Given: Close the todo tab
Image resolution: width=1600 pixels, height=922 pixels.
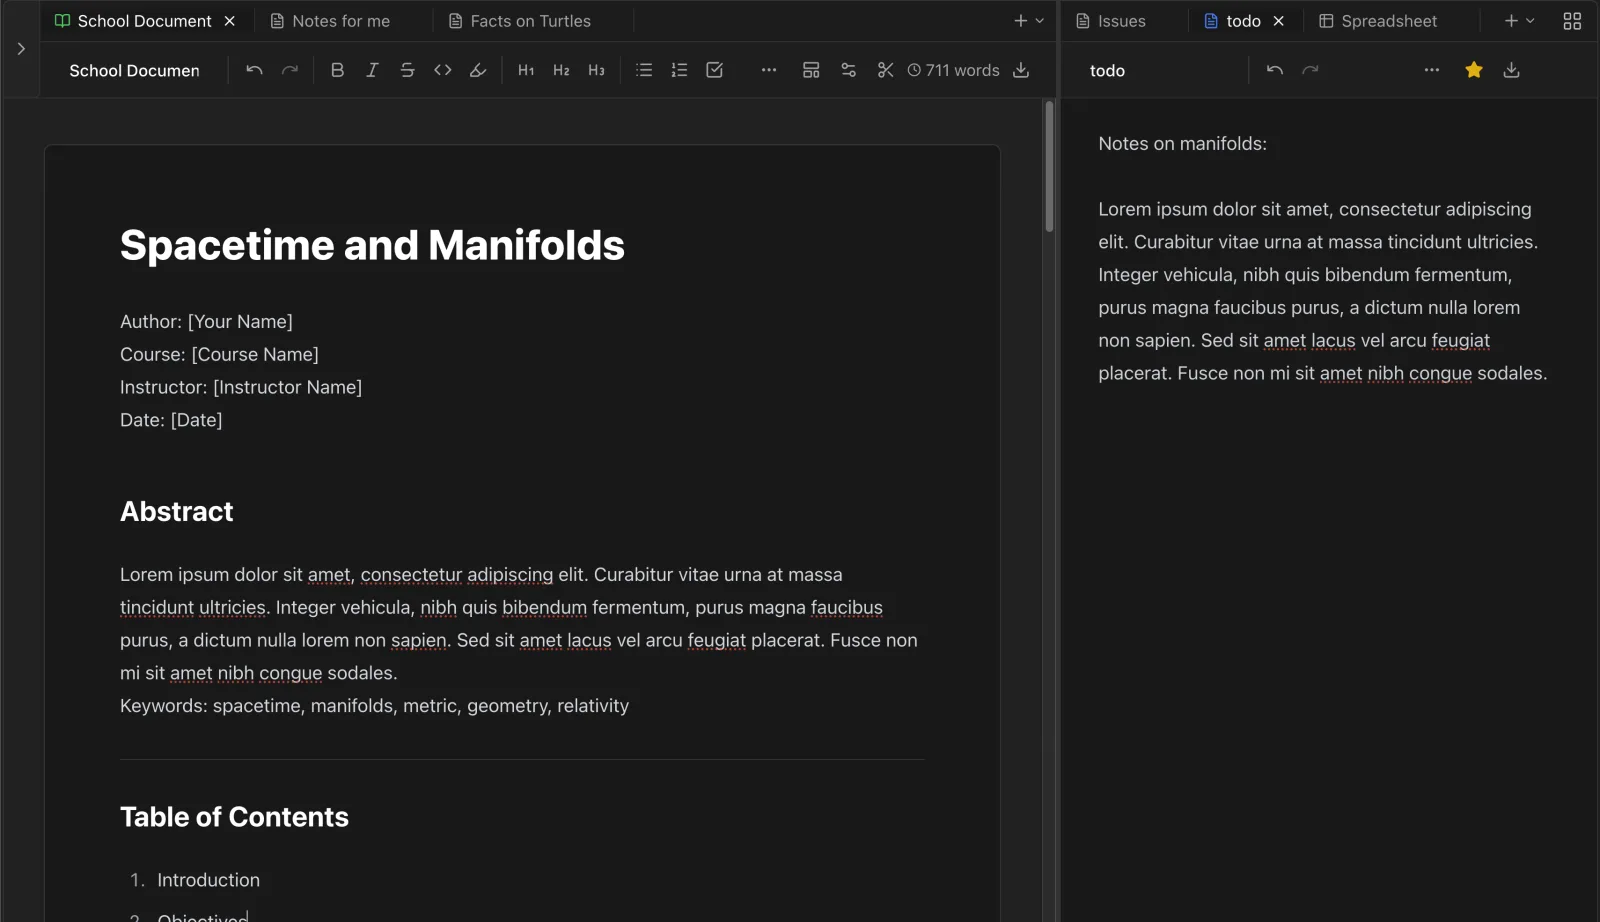Looking at the screenshot, I should point(1278,21).
